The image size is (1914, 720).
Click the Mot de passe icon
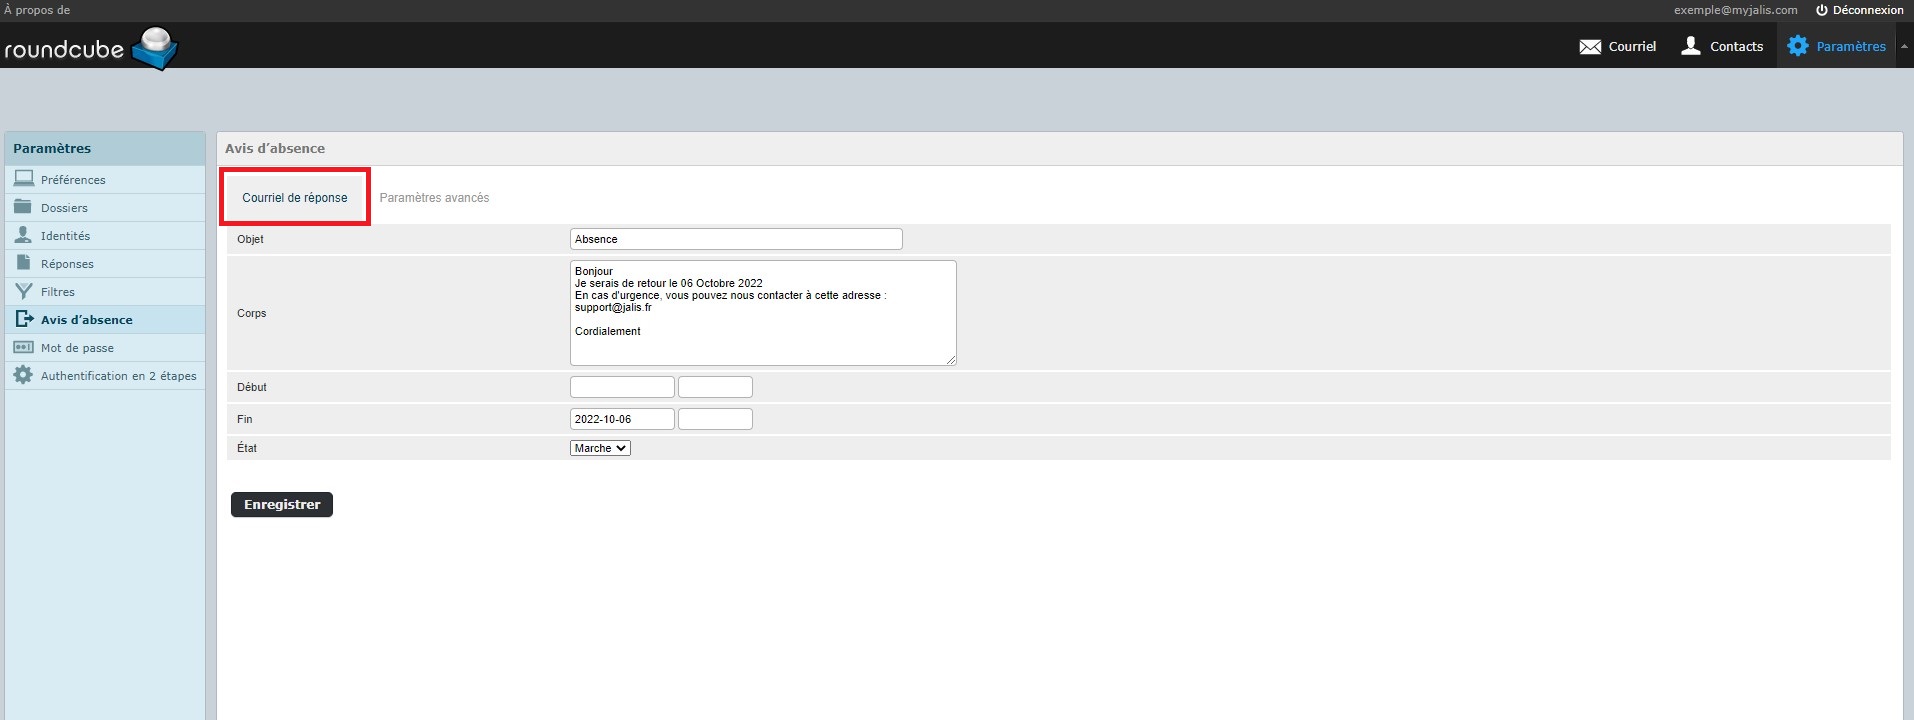pyautogui.click(x=24, y=347)
